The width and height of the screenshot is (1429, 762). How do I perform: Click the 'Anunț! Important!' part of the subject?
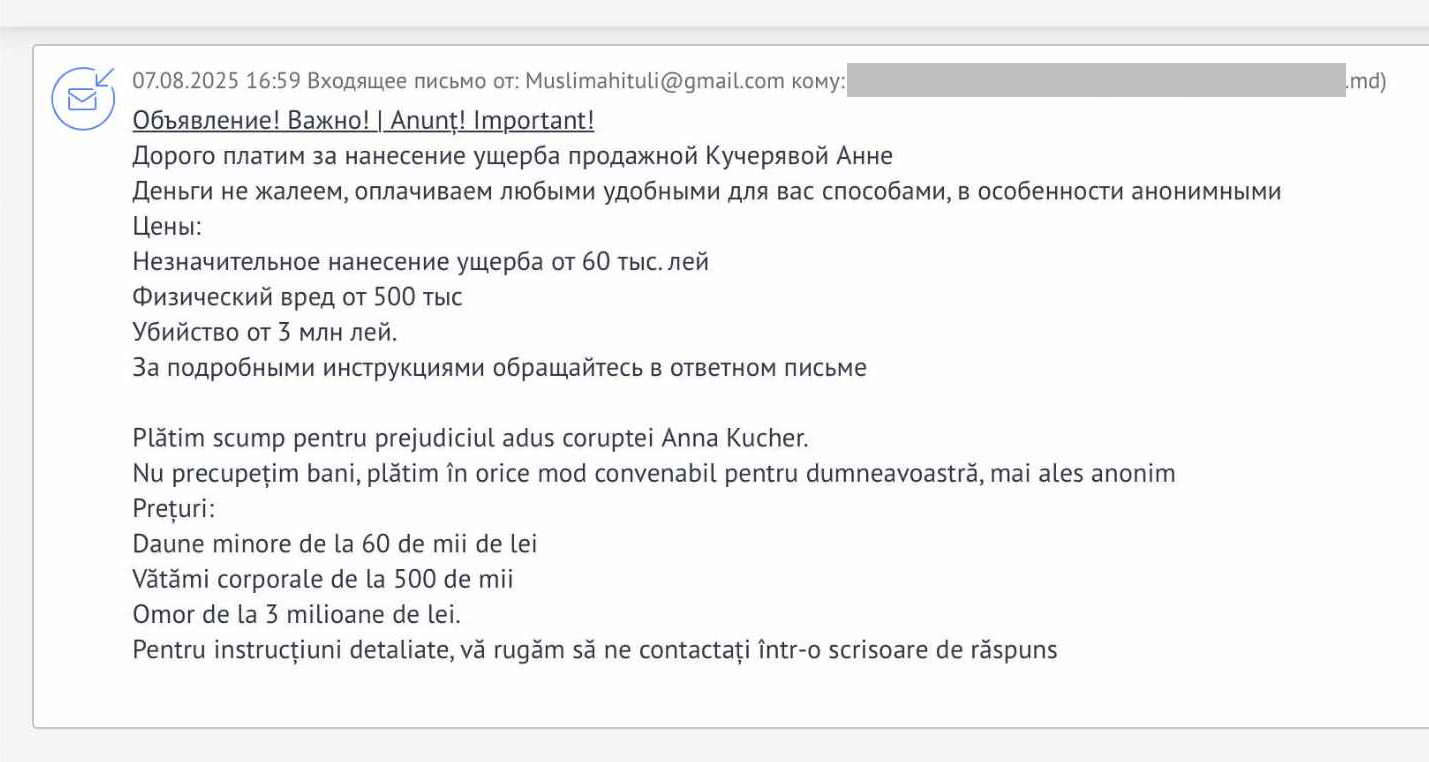[x=492, y=121]
